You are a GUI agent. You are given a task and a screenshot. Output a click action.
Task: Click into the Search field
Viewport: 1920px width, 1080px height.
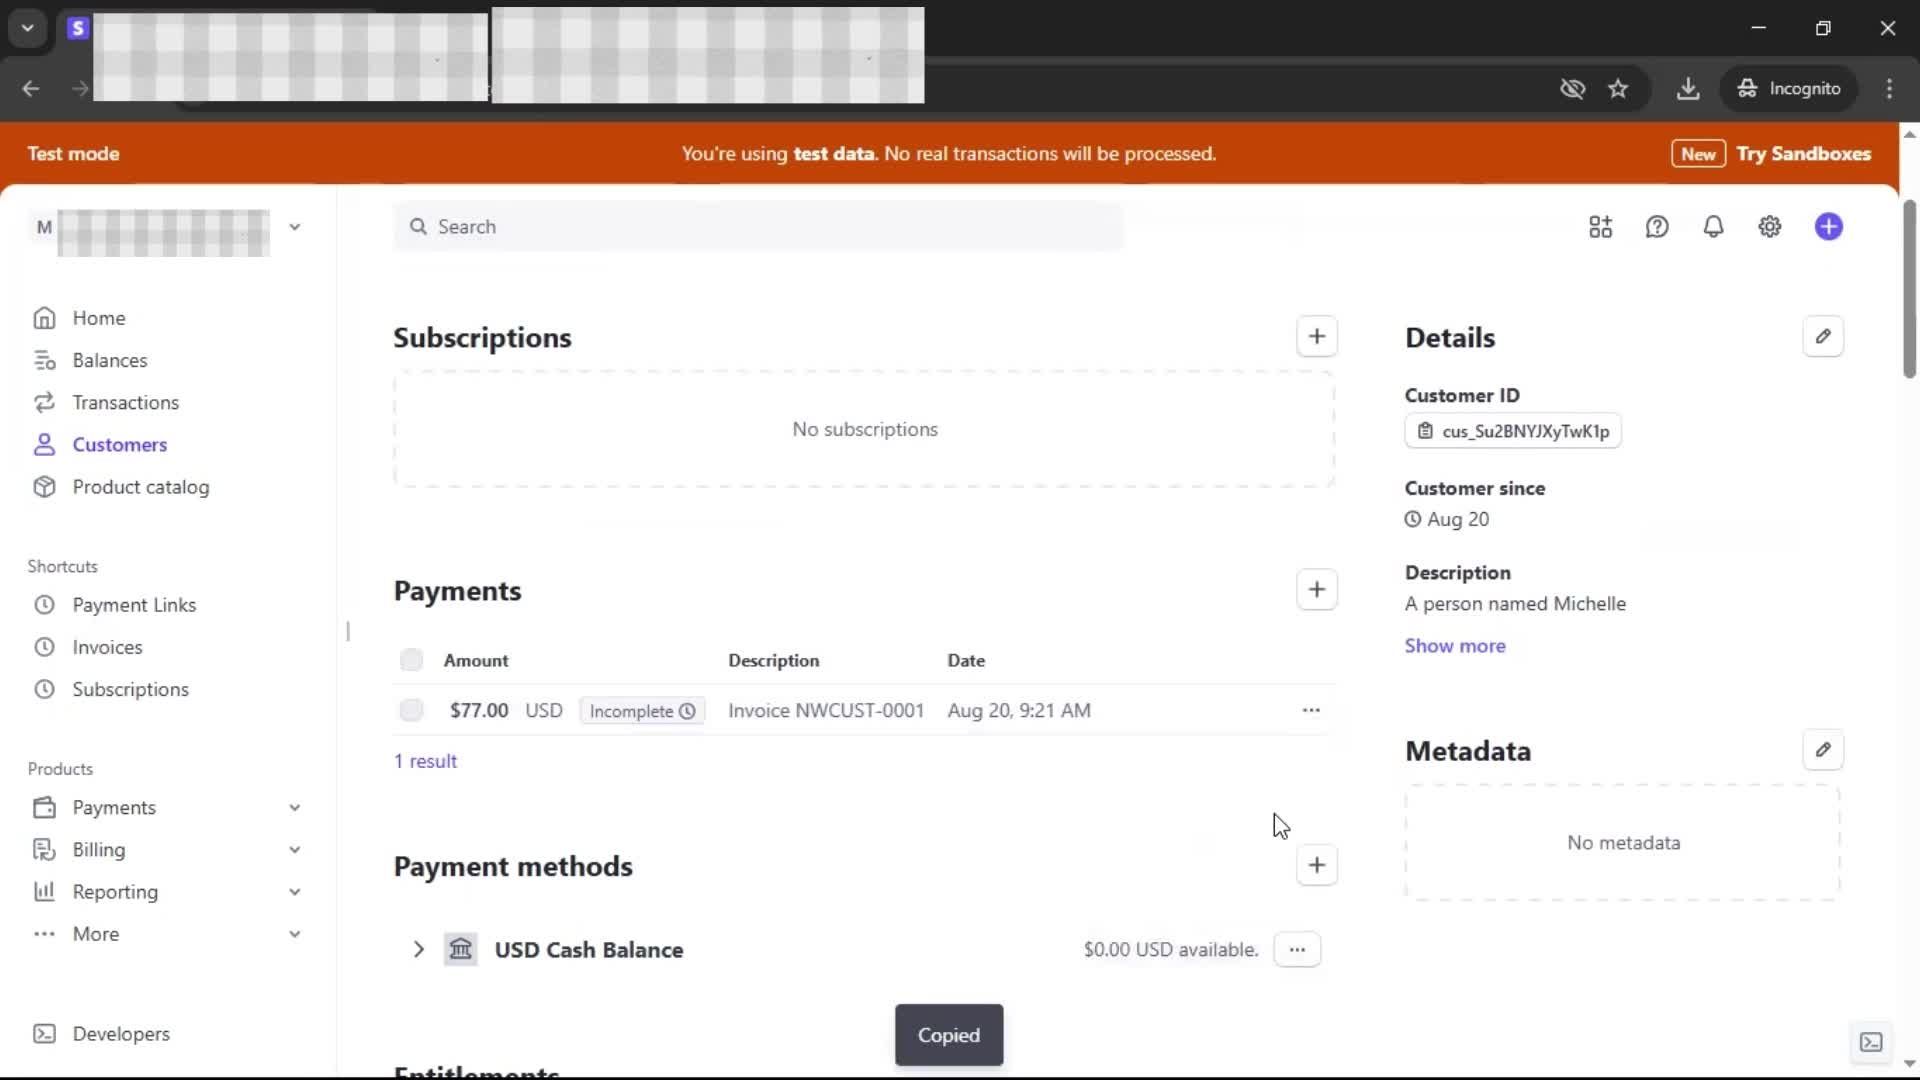point(760,227)
